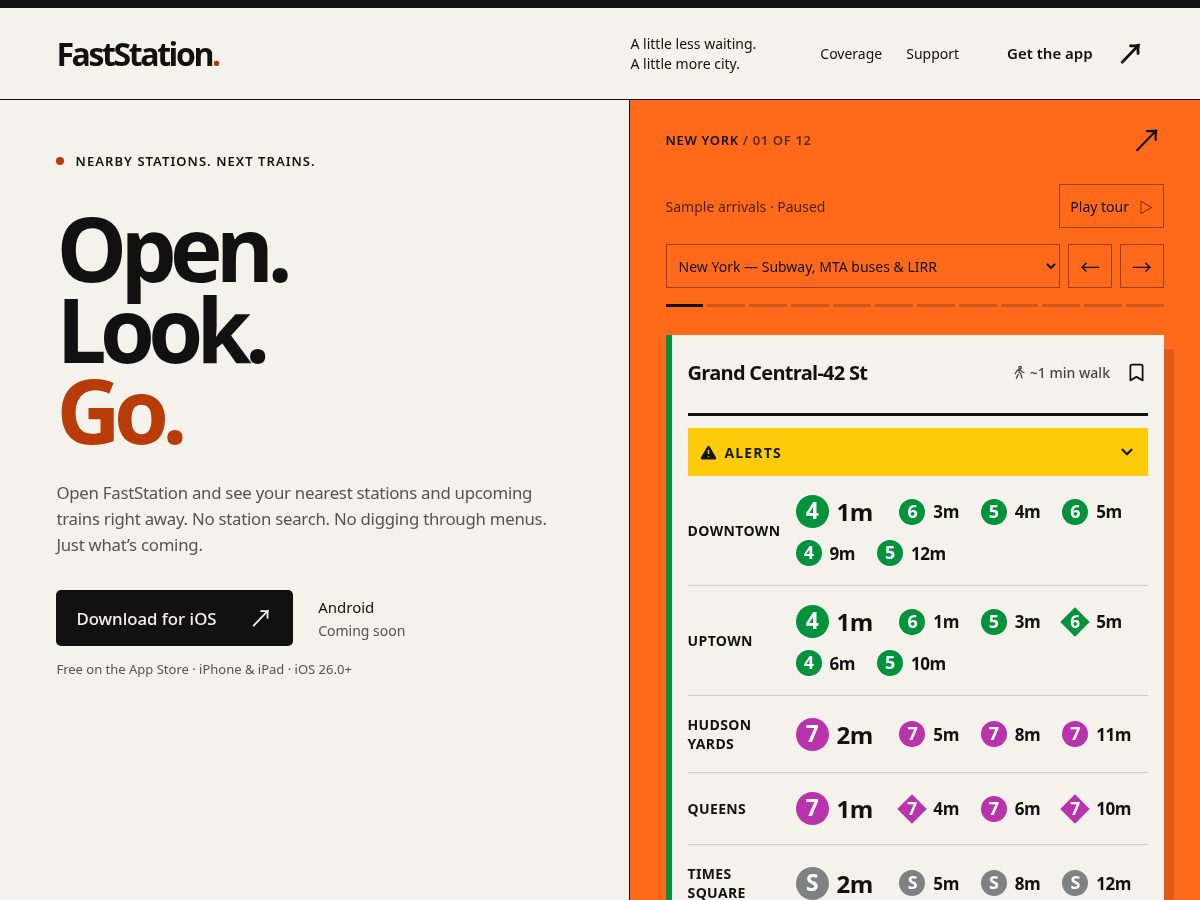Start the Play tour button
The width and height of the screenshot is (1200, 900).
[1111, 206]
